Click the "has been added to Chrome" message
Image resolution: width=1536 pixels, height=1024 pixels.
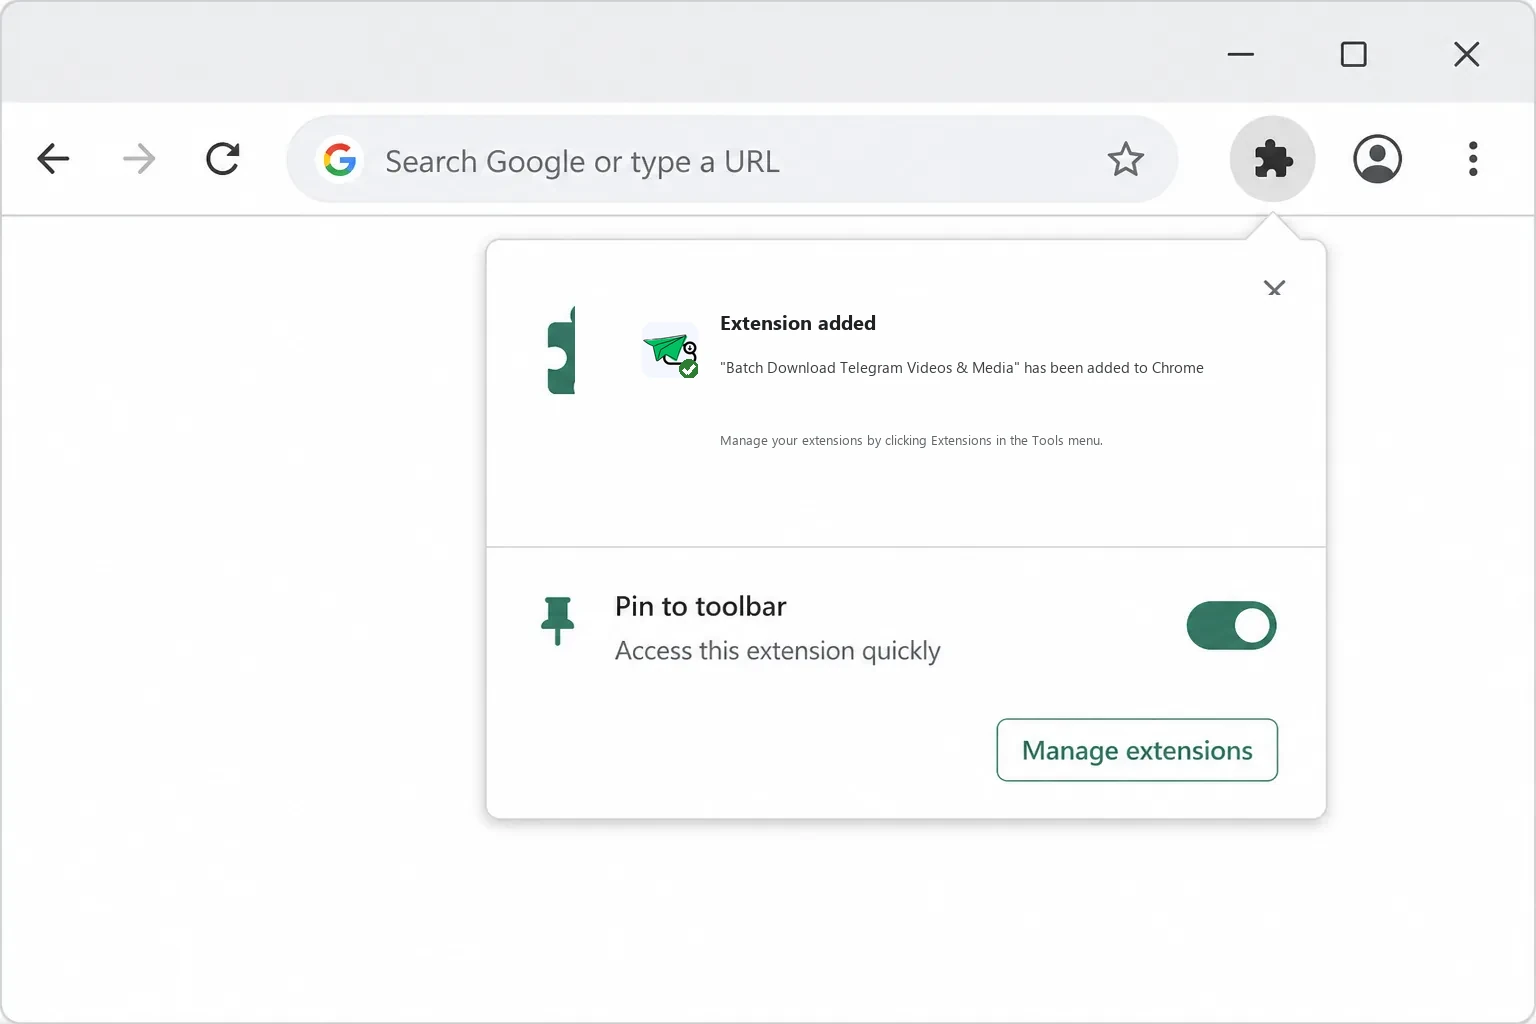pos(962,368)
